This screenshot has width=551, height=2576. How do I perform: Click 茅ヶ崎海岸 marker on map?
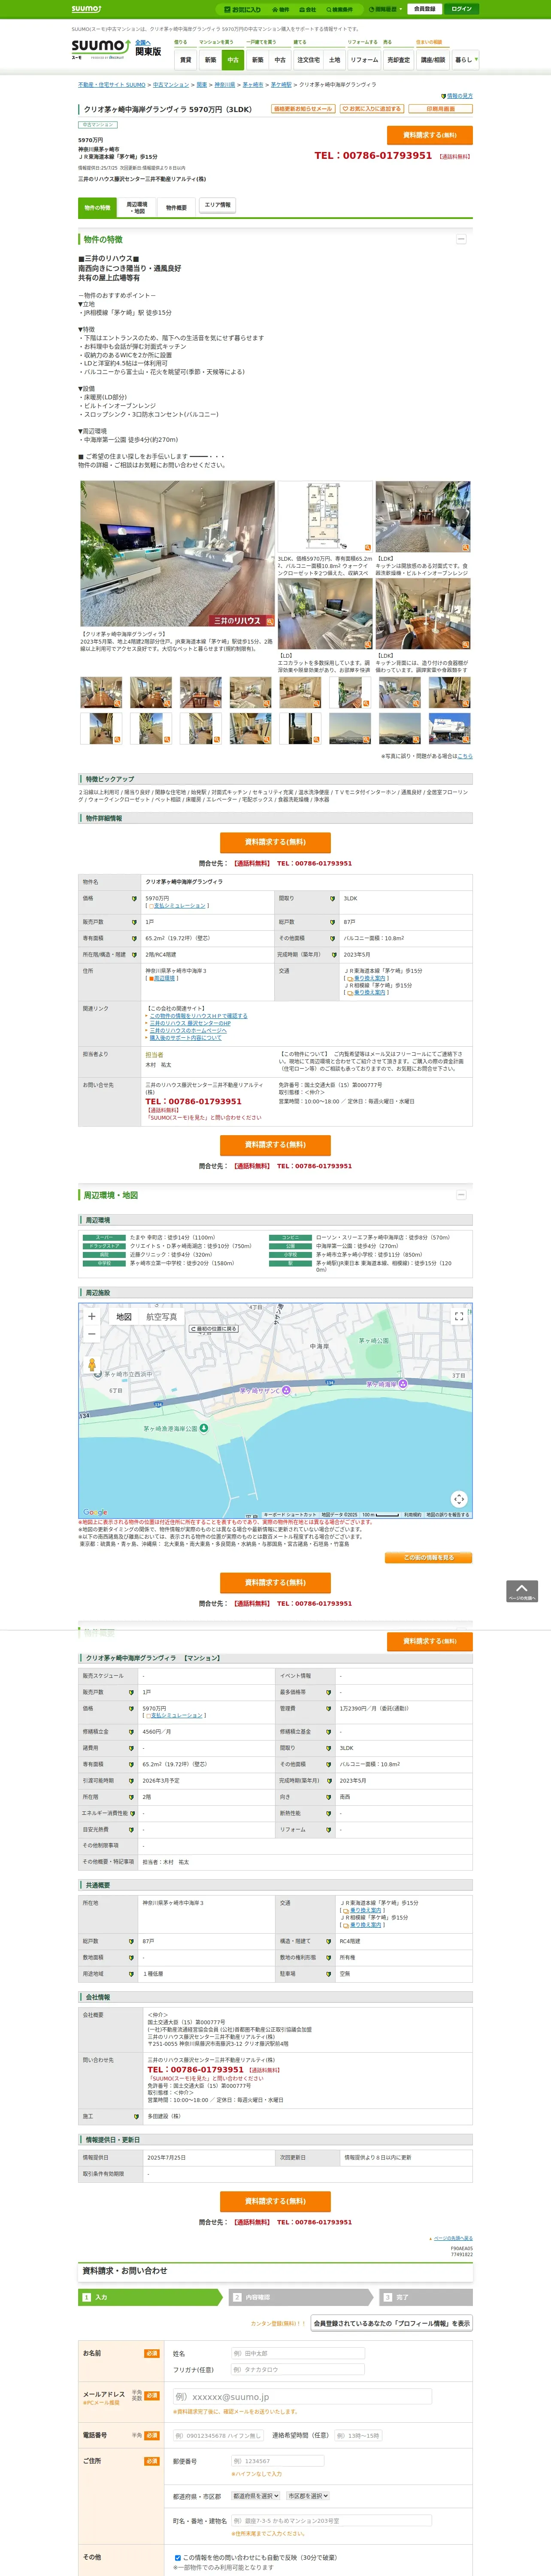(x=403, y=1384)
